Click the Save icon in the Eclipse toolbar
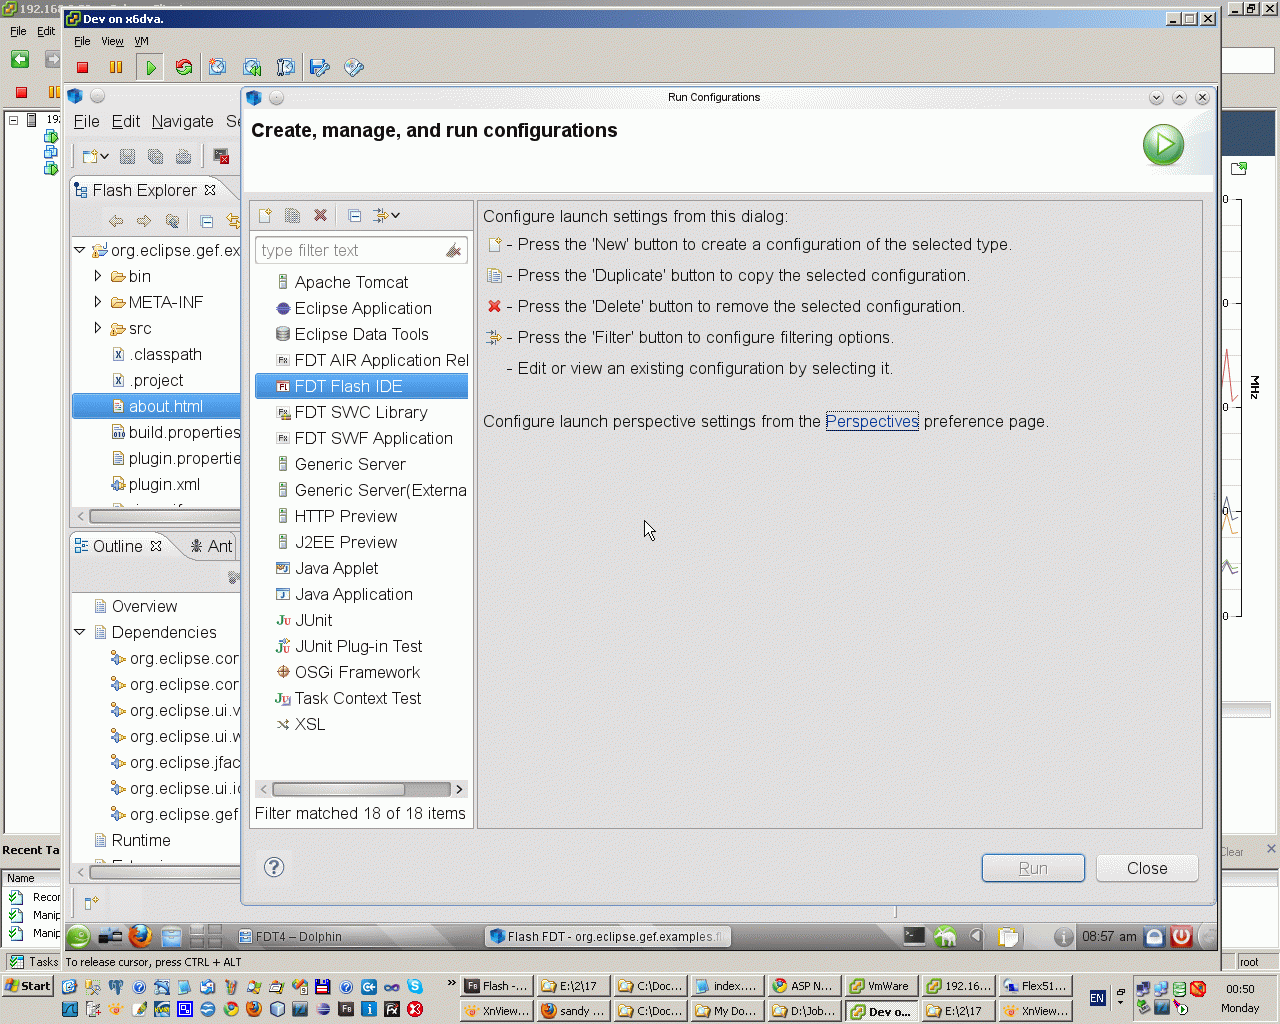The image size is (1280, 1024). click(127, 156)
